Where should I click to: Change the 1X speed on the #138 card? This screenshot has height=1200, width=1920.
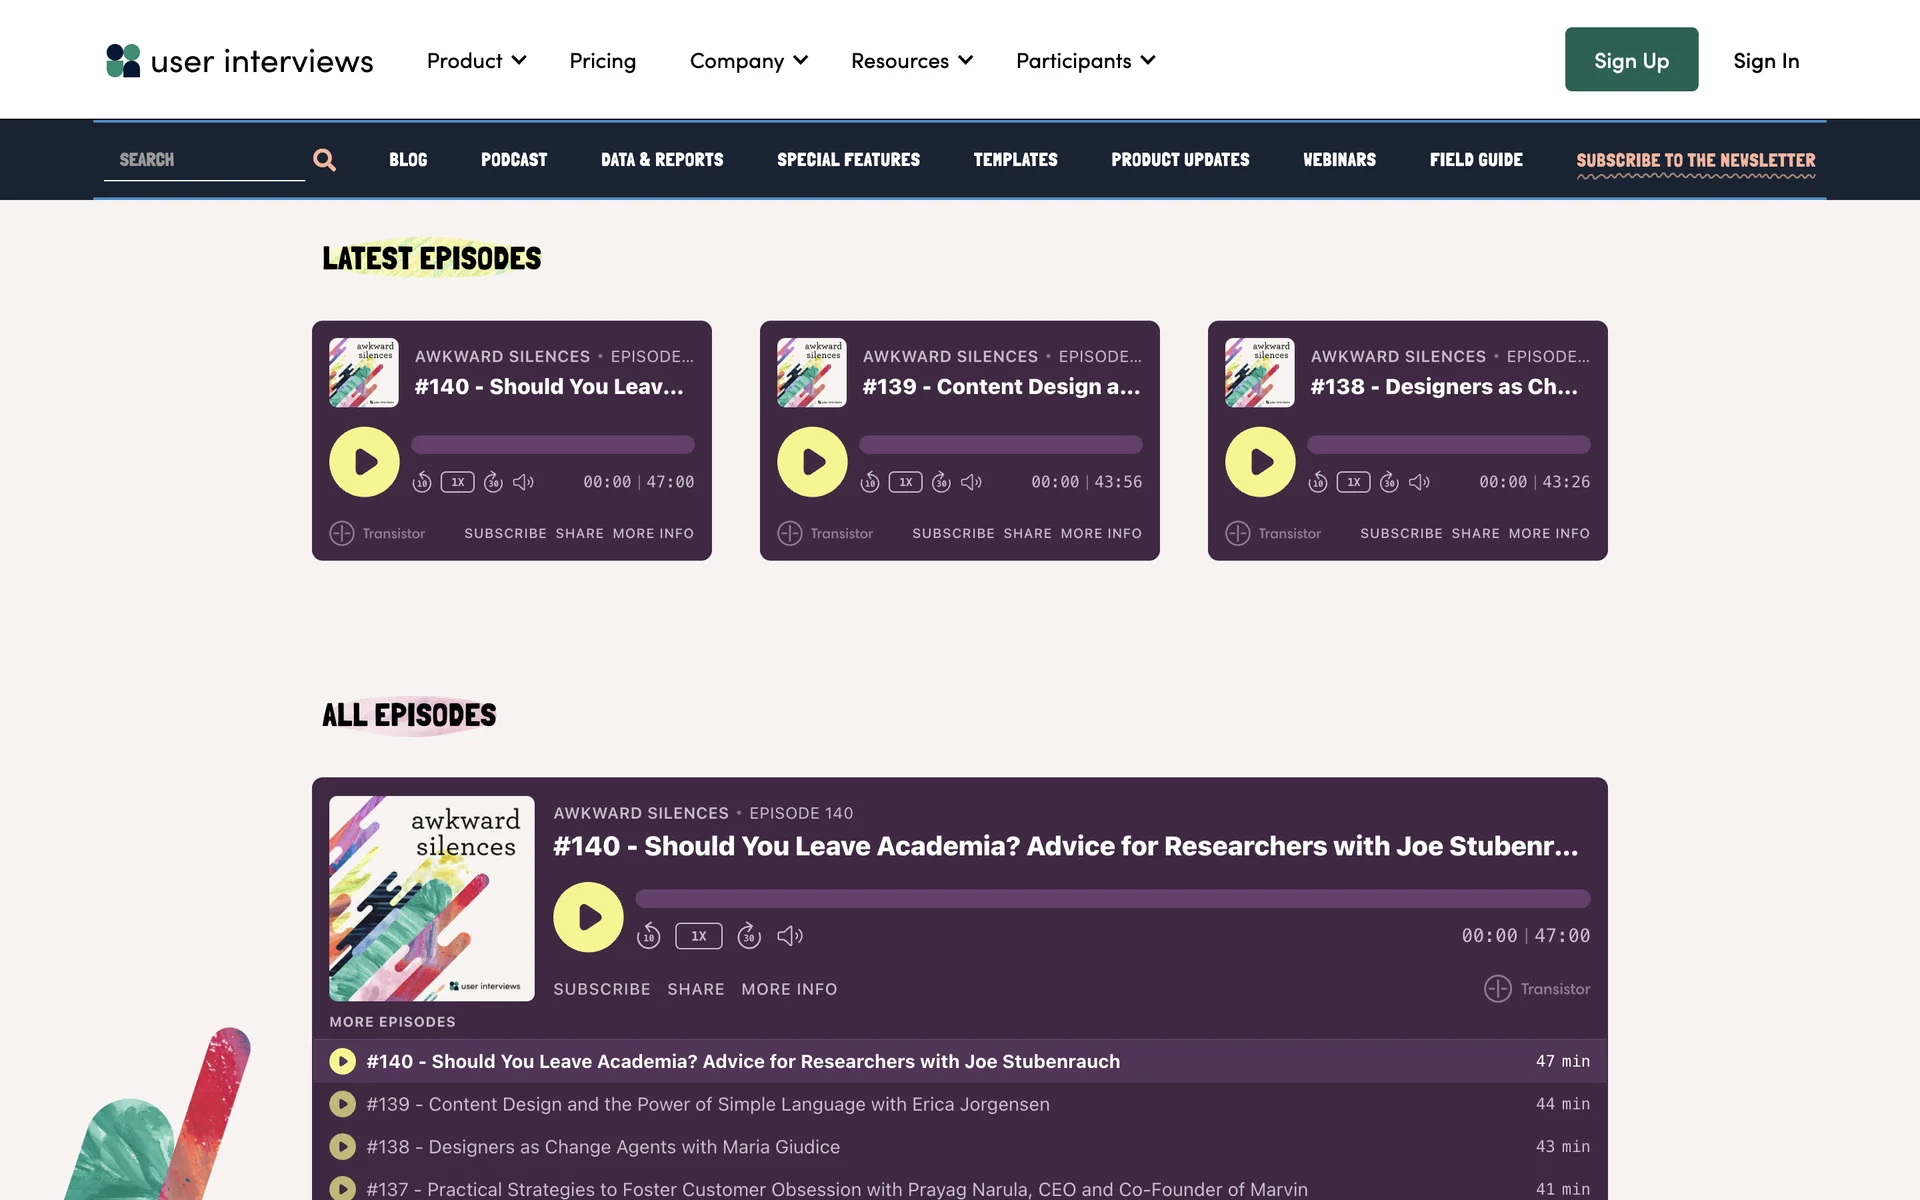[1354, 482]
